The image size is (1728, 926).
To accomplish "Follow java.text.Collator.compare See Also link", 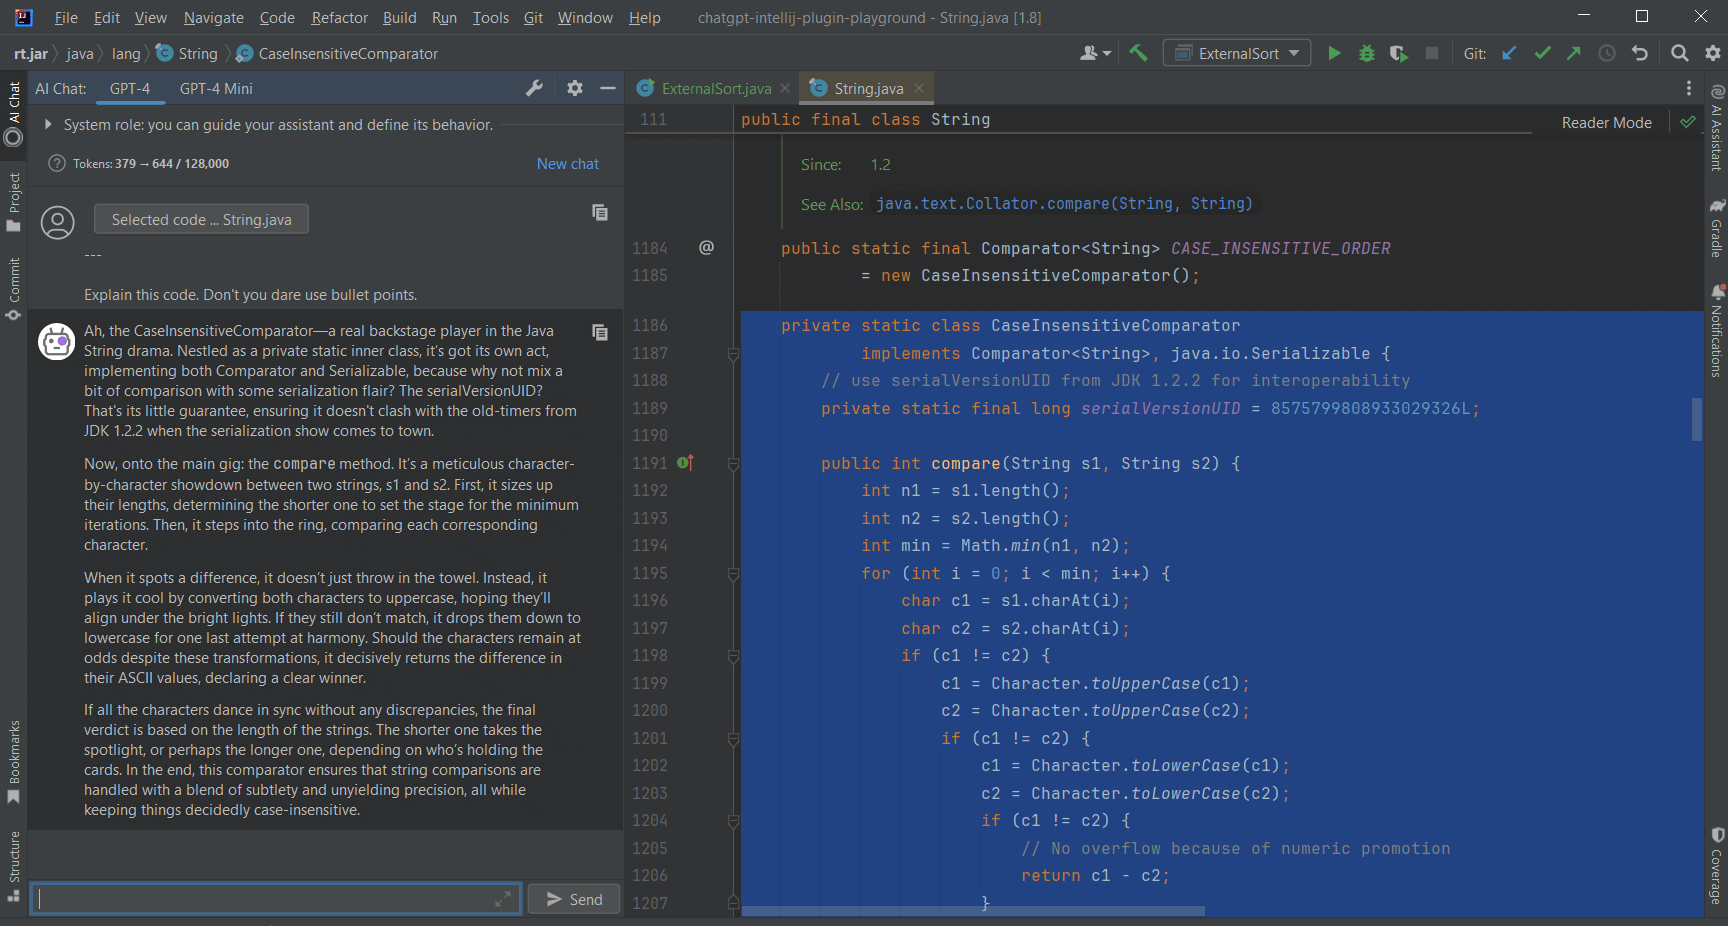I will (x=1063, y=203).
